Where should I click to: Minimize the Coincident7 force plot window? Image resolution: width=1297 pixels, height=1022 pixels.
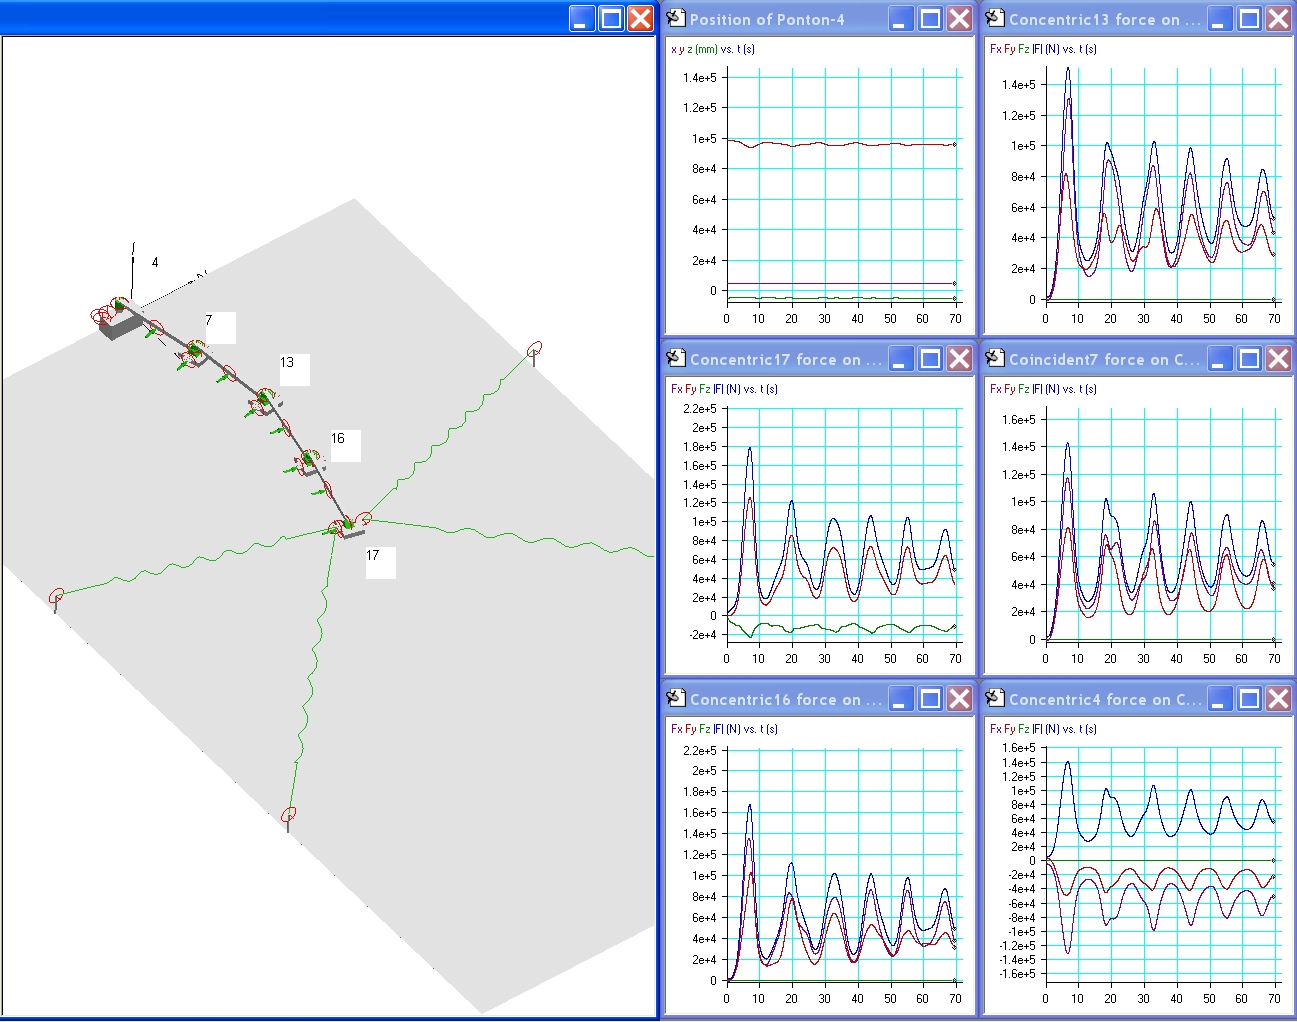[1221, 358]
